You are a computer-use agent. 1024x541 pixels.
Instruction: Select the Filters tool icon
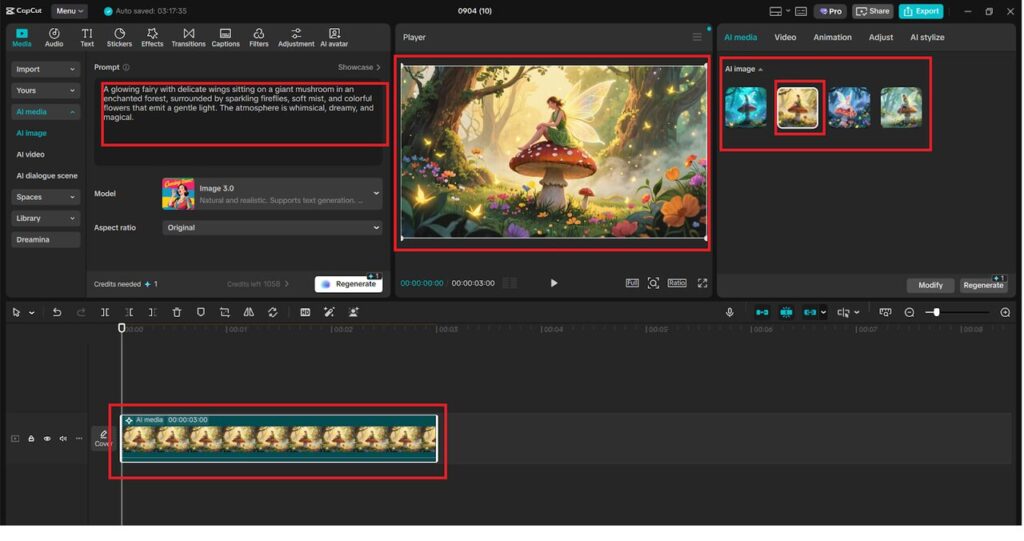[258, 37]
